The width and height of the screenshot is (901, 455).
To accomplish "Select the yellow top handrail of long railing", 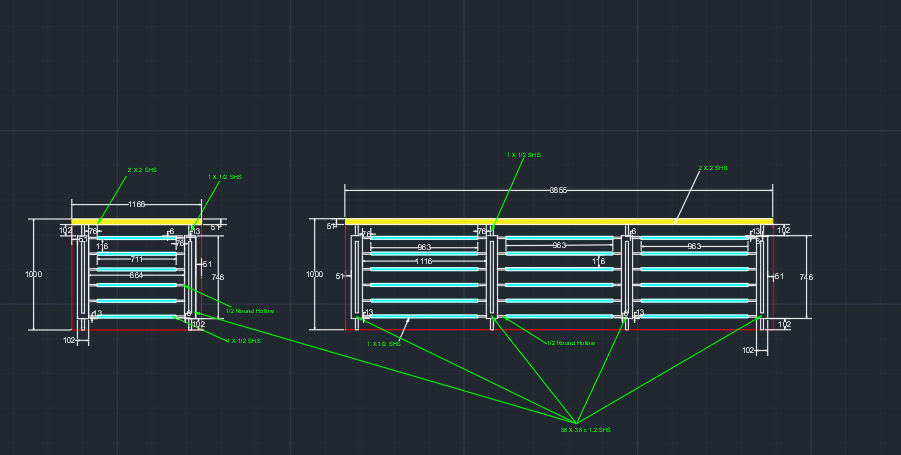I will [559, 221].
